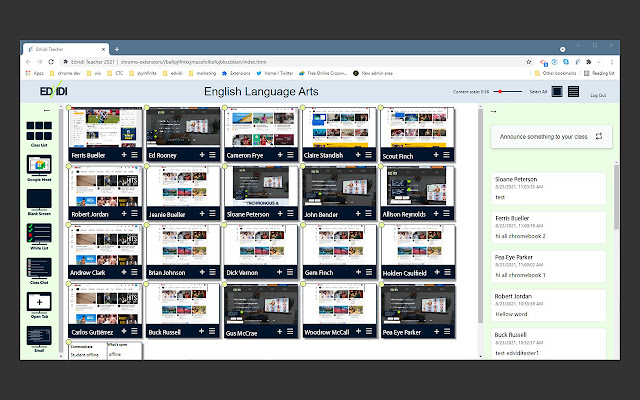Collapse the right announcements panel with the arrow
The image size is (640, 400).
(x=494, y=111)
